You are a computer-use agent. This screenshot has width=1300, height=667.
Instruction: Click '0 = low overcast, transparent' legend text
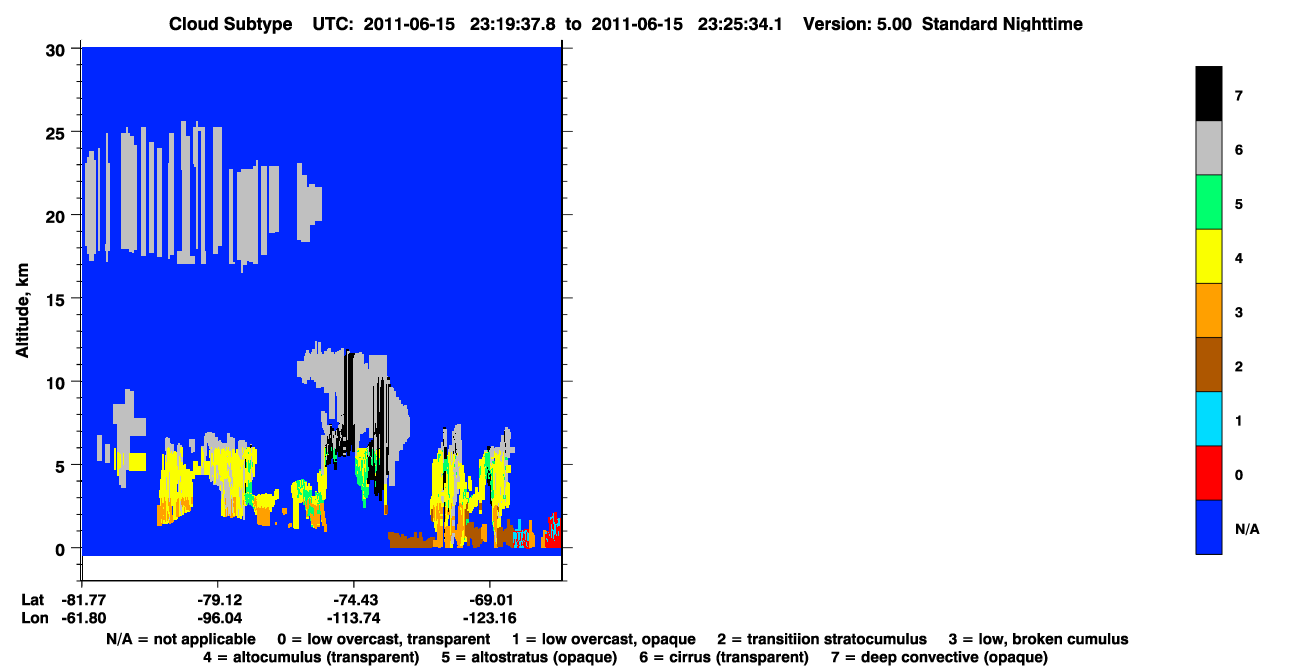point(384,639)
